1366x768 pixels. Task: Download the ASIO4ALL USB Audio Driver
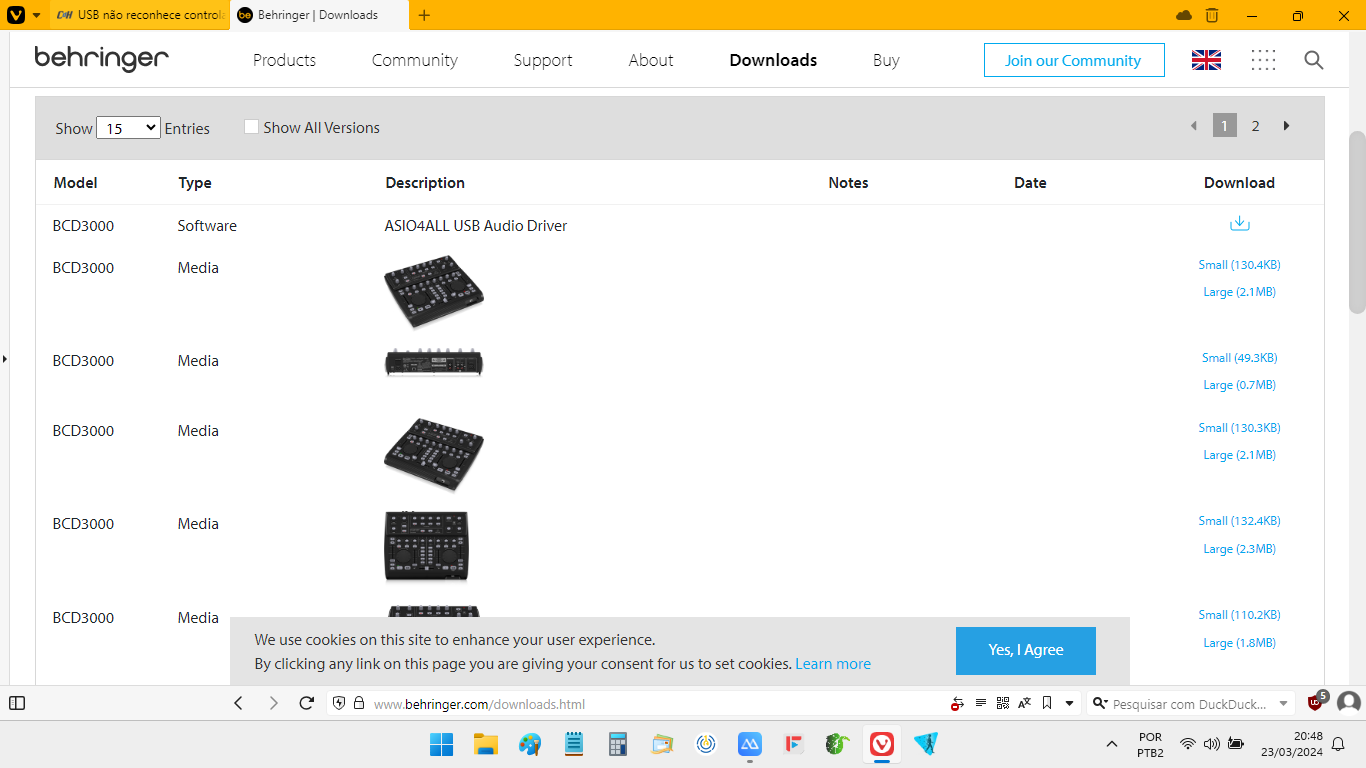(x=1239, y=224)
